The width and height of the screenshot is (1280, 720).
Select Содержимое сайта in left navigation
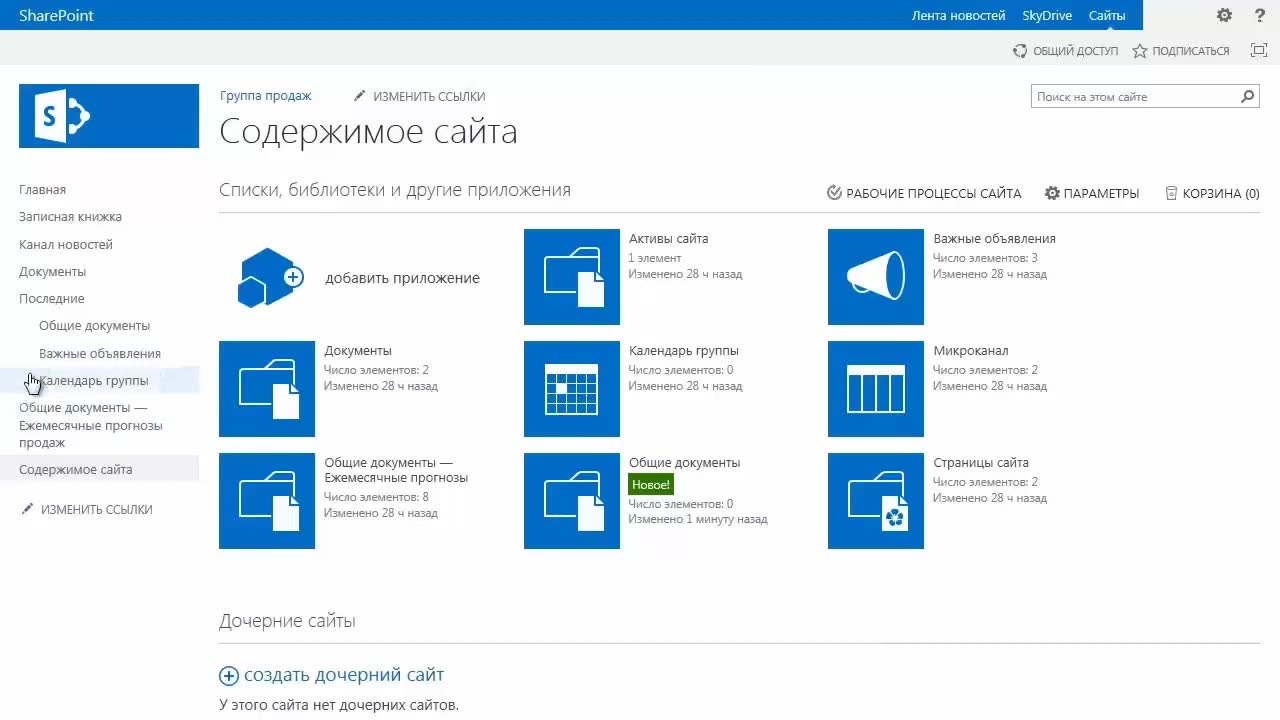click(75, 469)
